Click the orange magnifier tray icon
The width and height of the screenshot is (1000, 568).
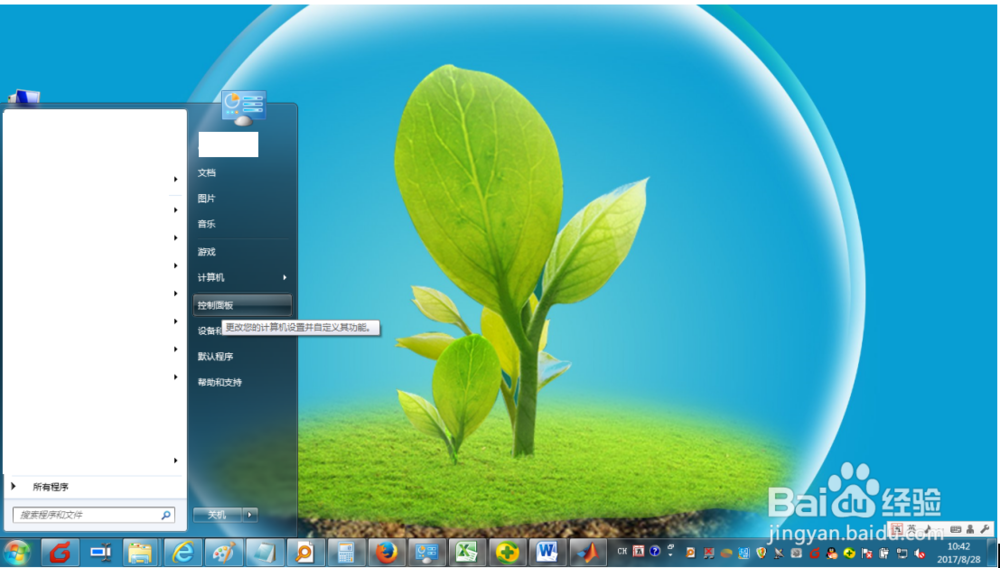690,553
